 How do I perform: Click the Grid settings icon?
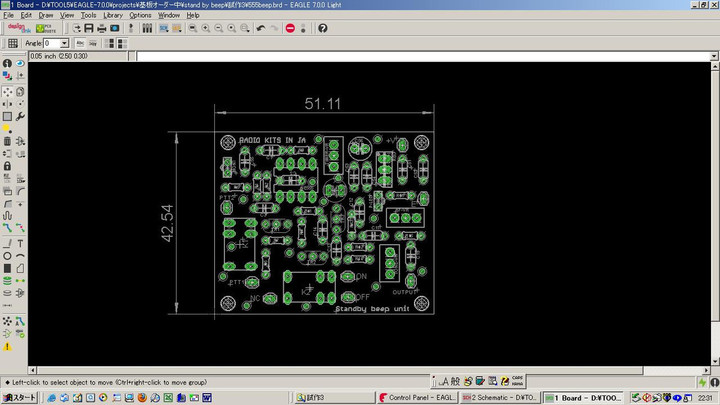pos(13,43)
